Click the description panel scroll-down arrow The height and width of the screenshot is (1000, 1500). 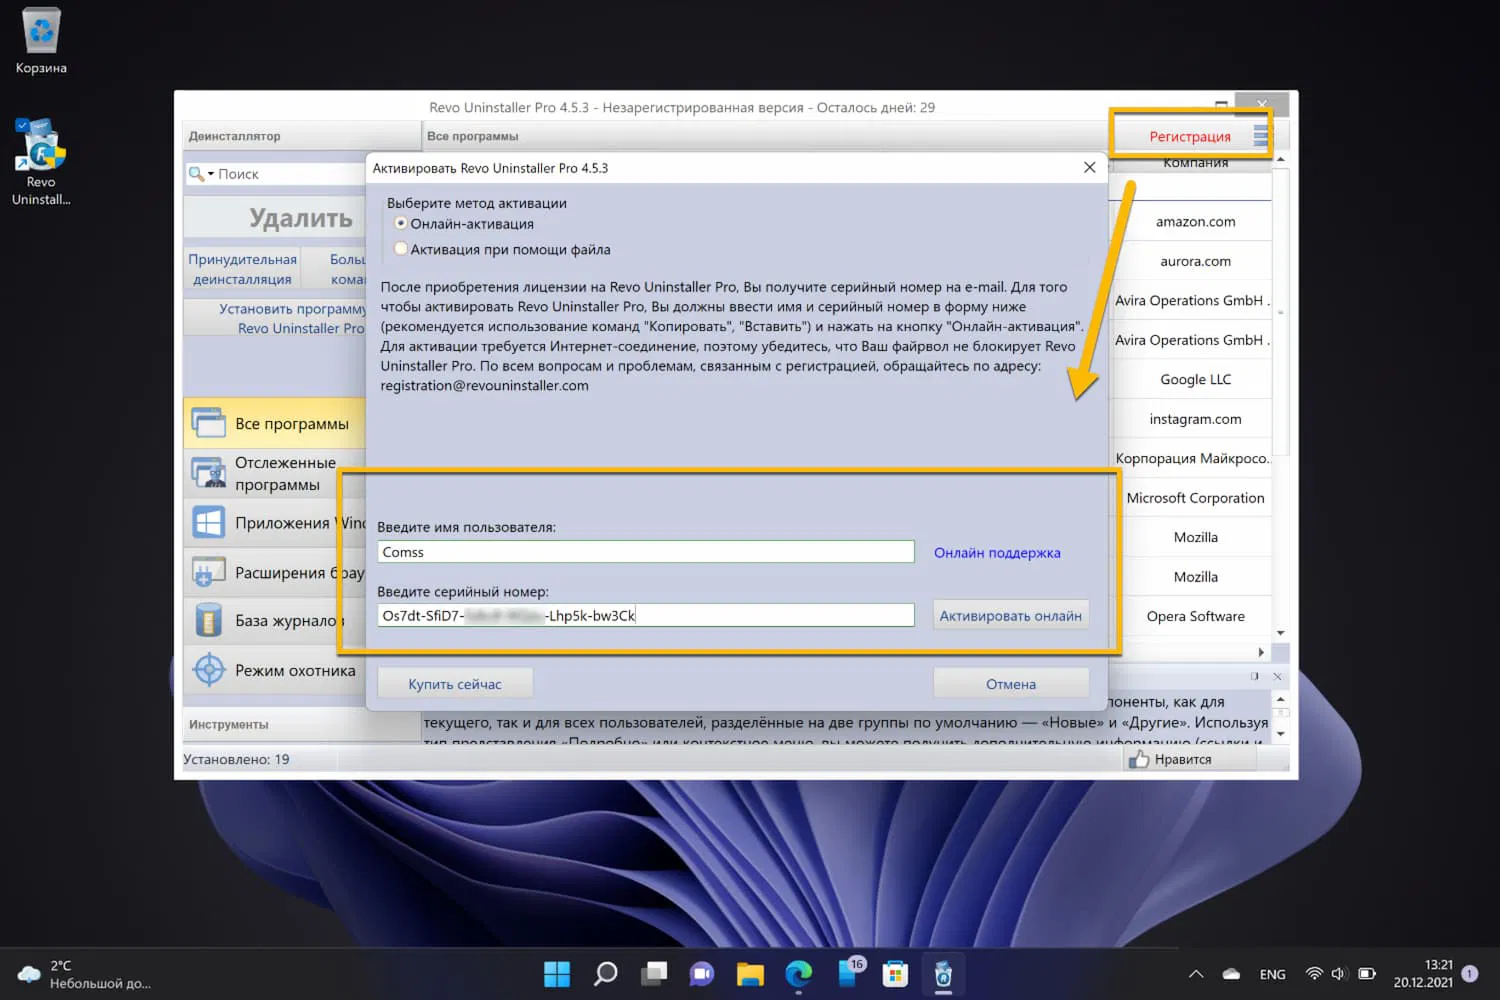pyautogui.click(x=1280, y=734)
